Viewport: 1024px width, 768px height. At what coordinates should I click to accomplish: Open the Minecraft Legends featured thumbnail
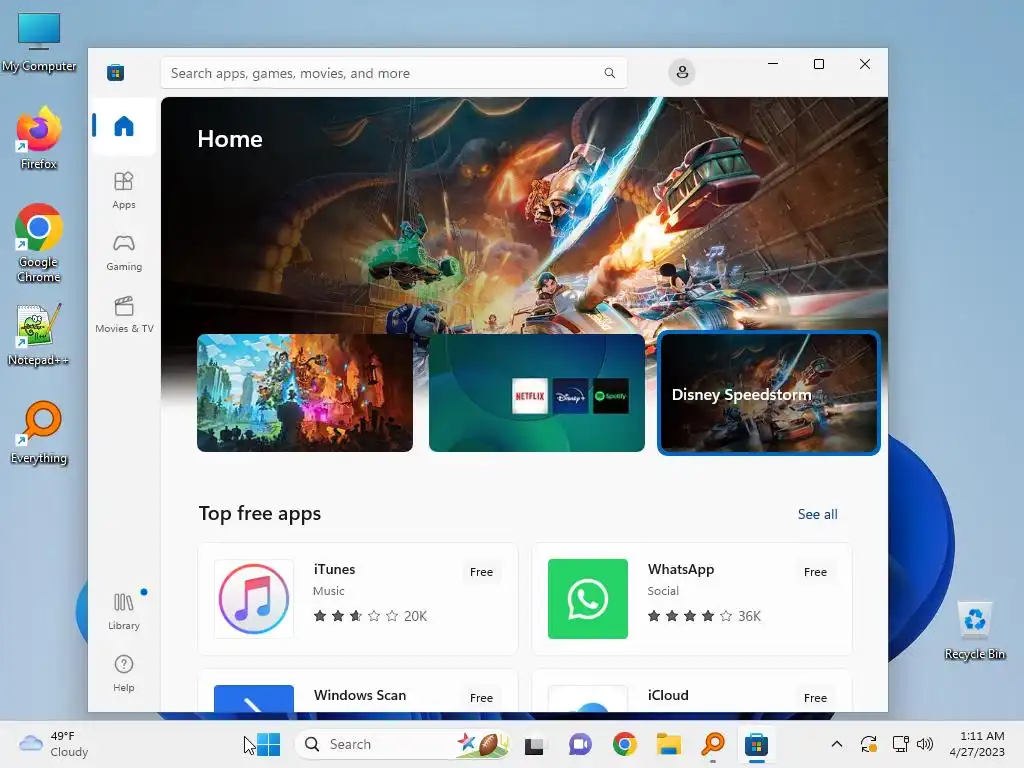point(305,392)
